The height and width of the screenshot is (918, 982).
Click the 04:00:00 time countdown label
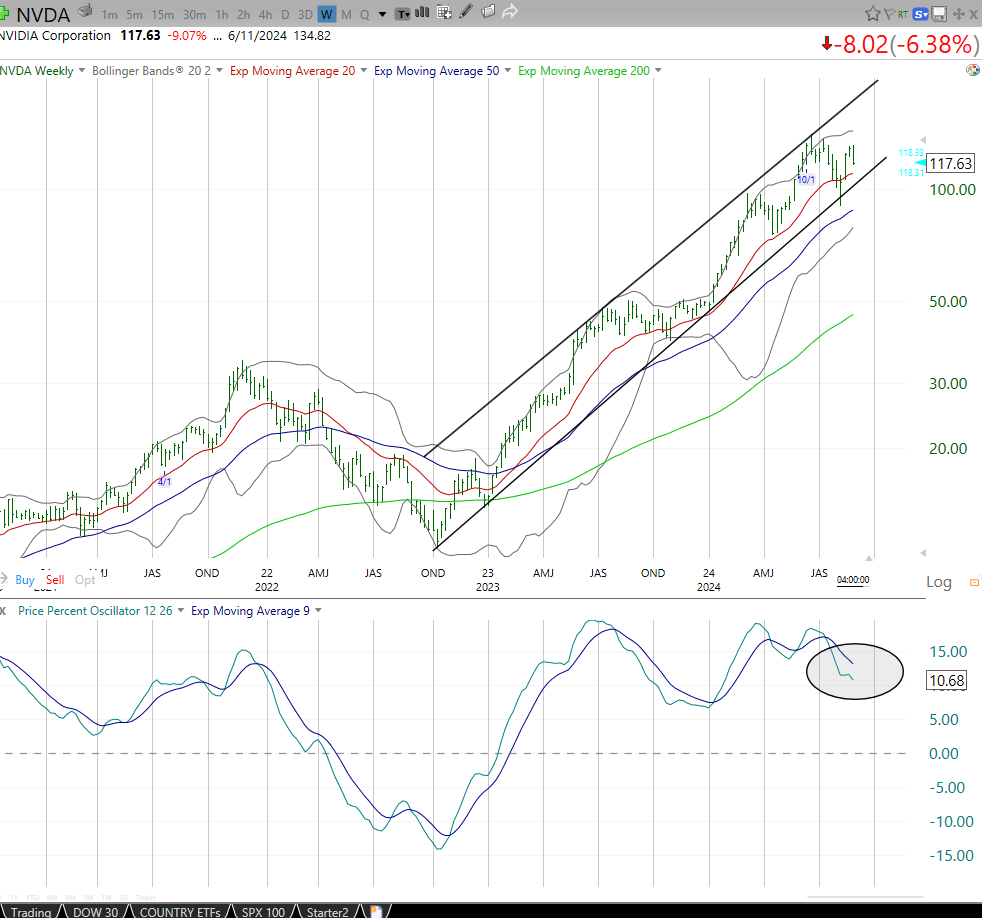coord(853,580)
